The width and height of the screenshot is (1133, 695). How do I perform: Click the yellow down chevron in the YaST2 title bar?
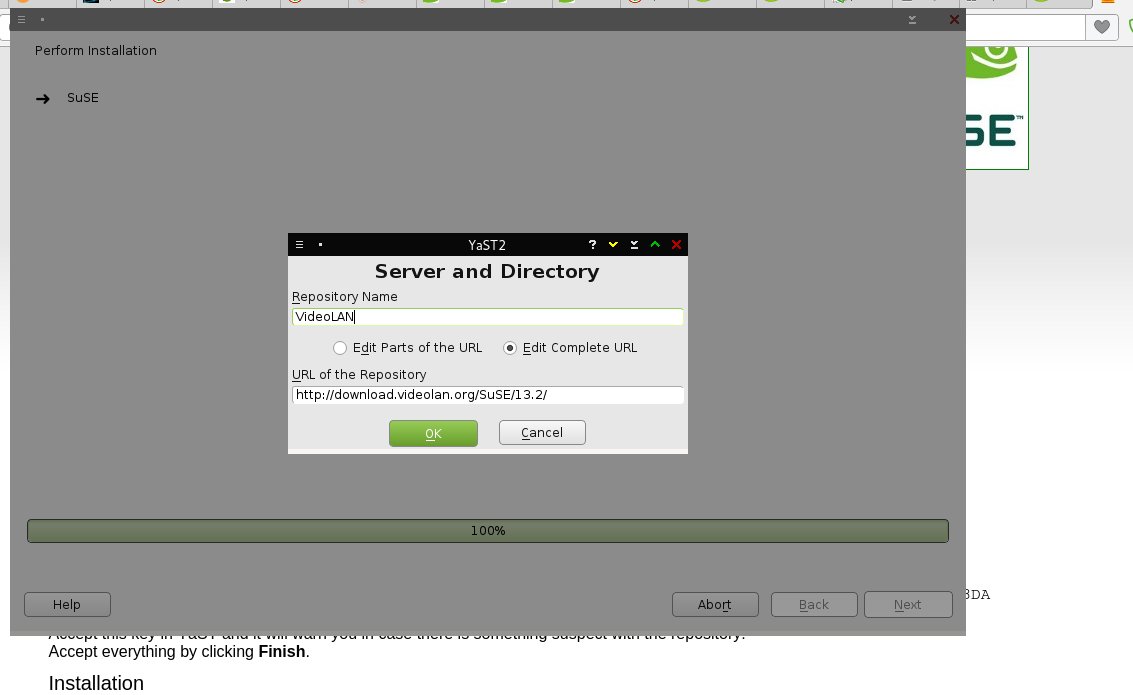[613, 245]
